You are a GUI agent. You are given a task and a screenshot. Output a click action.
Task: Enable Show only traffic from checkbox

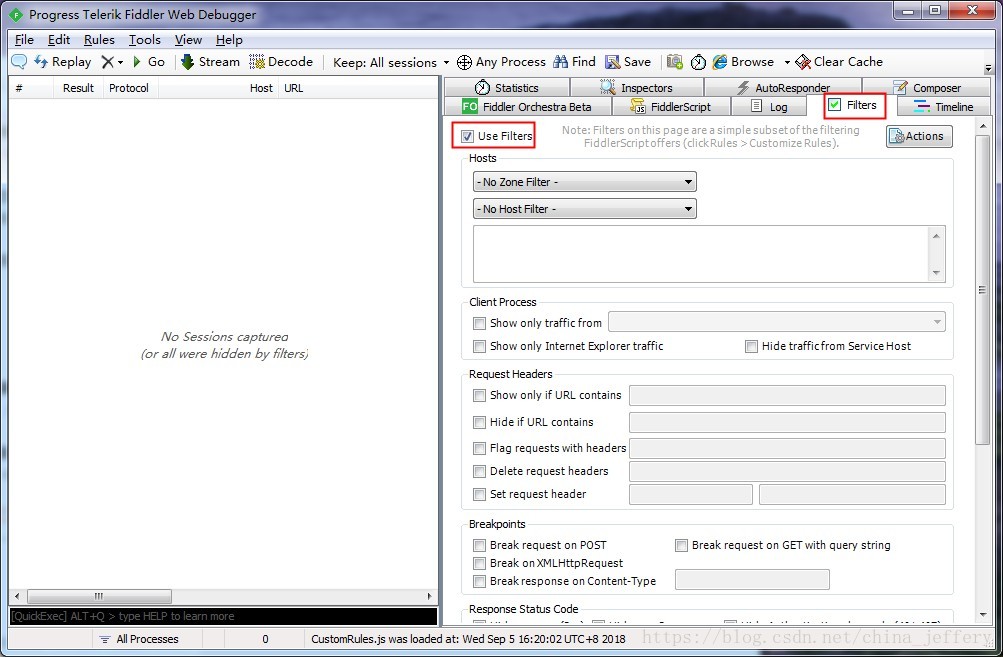coord(479,324)
